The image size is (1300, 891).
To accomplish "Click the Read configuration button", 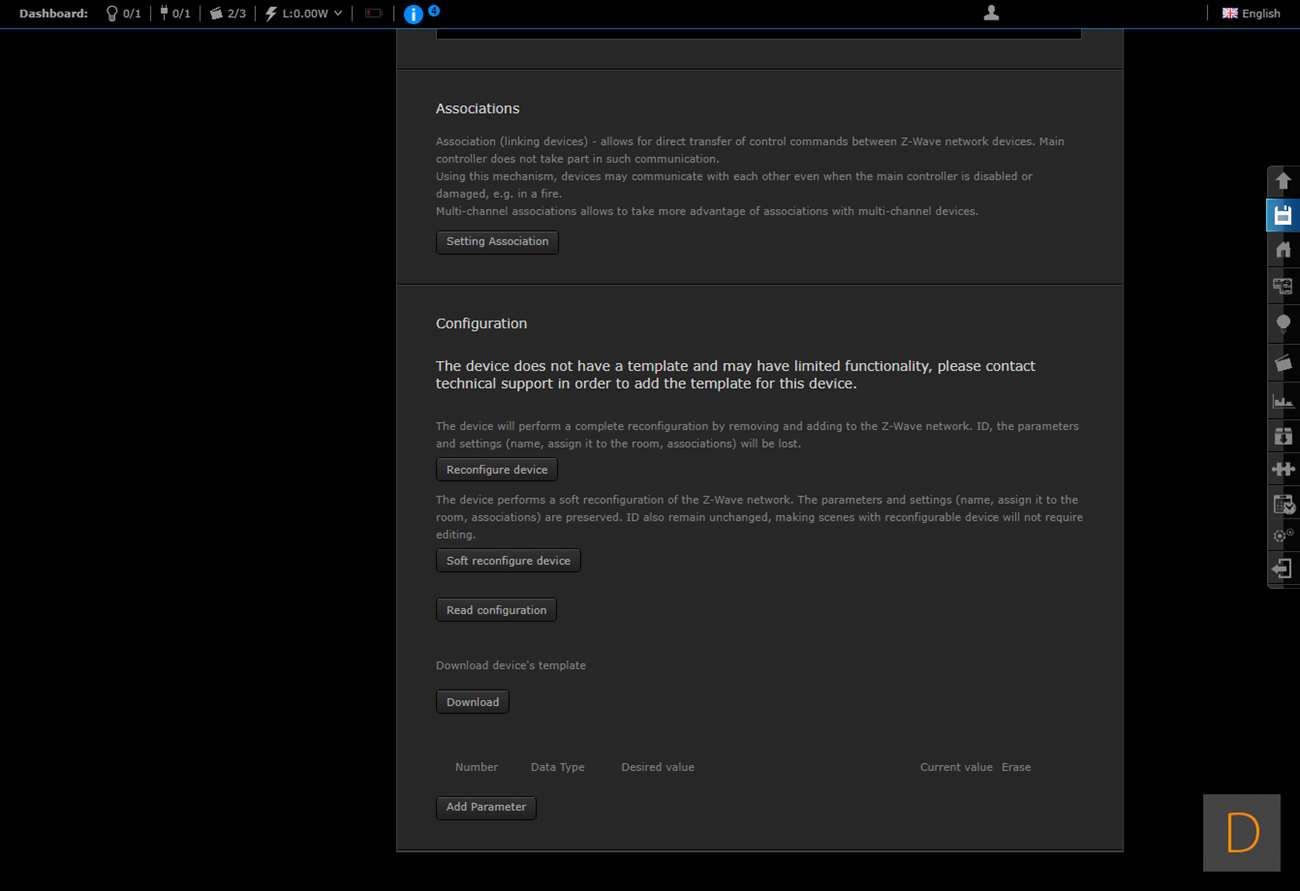I will pos(496,610).
